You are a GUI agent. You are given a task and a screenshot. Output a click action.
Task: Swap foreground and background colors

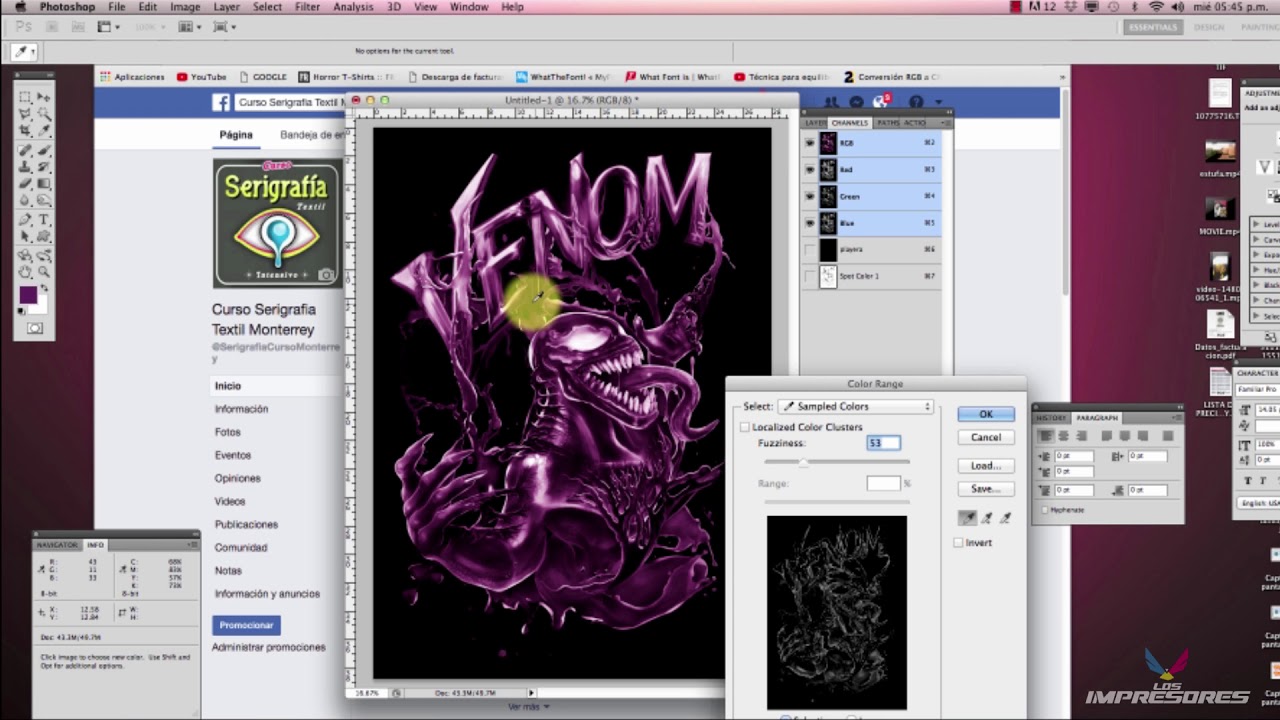[45, 290]
